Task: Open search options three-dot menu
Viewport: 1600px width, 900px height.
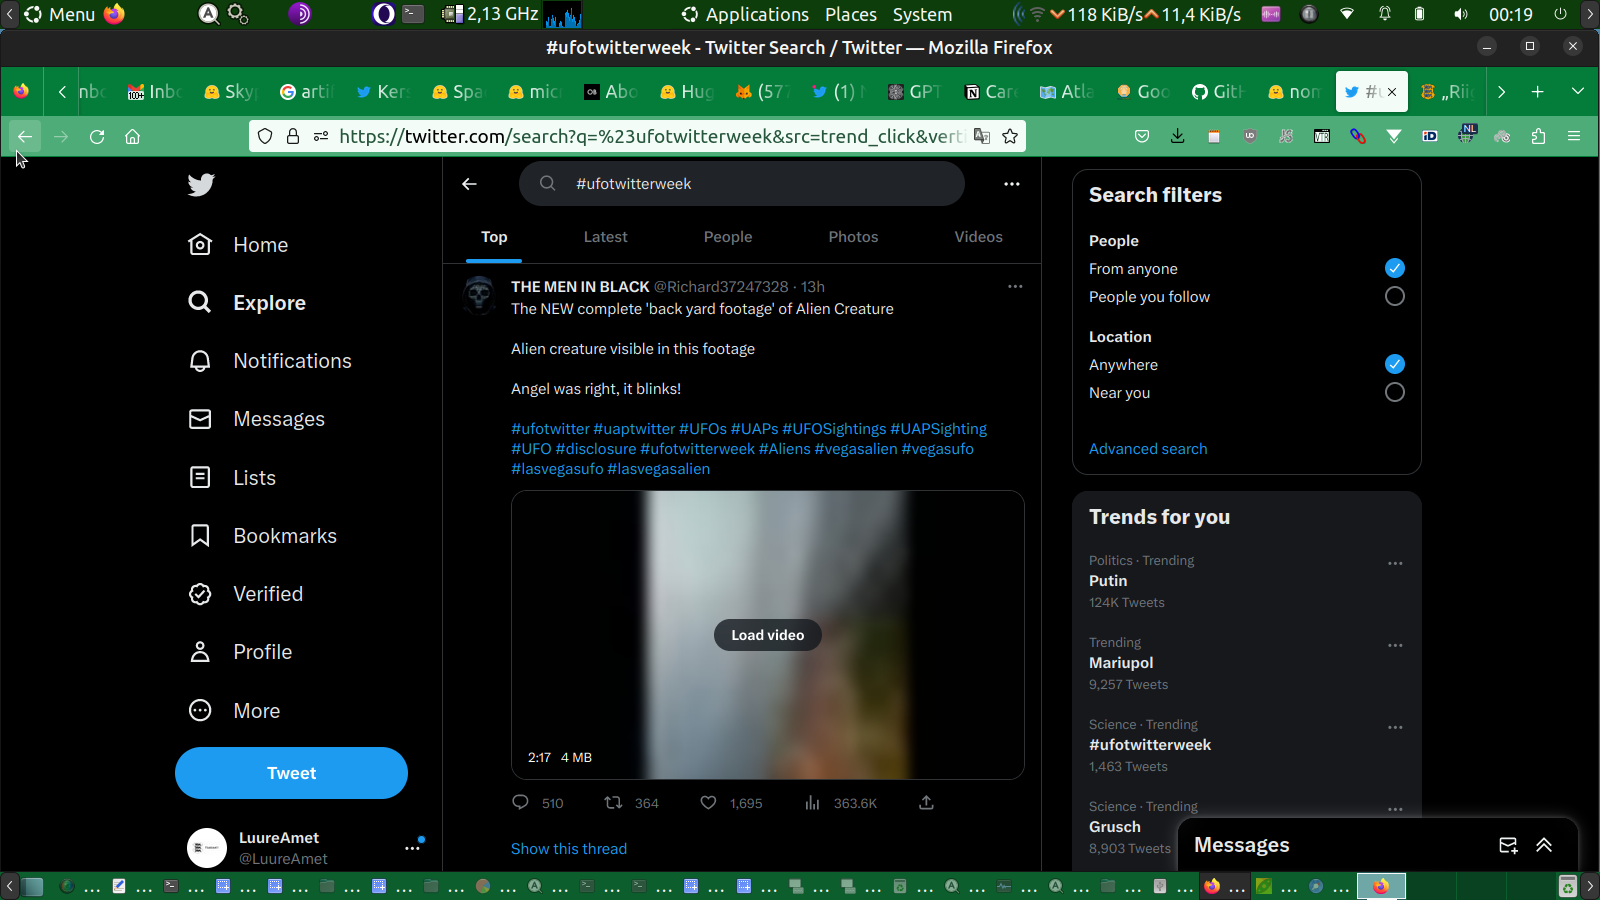Action: [x=1012, y=184]
